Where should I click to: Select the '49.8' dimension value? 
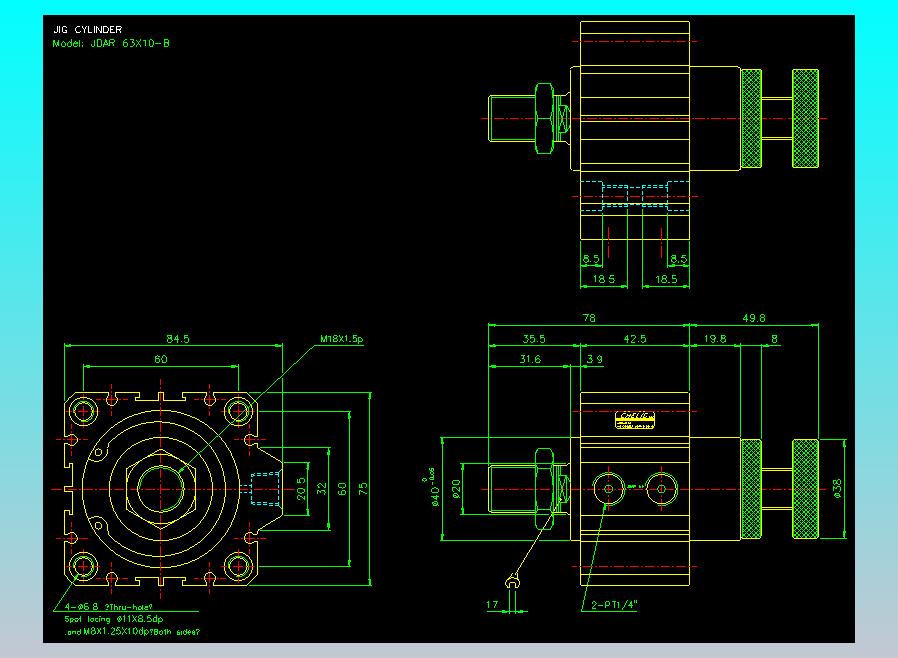[754, 318]
